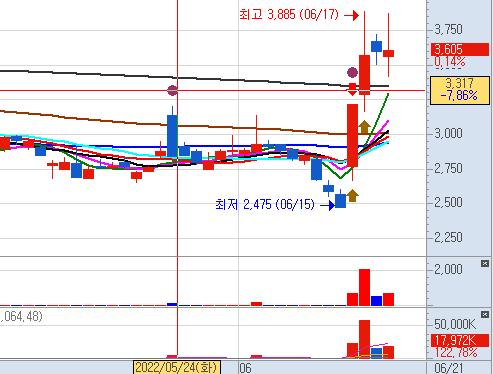This screenshot has height=374, width=493.
Task: Click the 2,250 price axis label
Action: [448, 238]
